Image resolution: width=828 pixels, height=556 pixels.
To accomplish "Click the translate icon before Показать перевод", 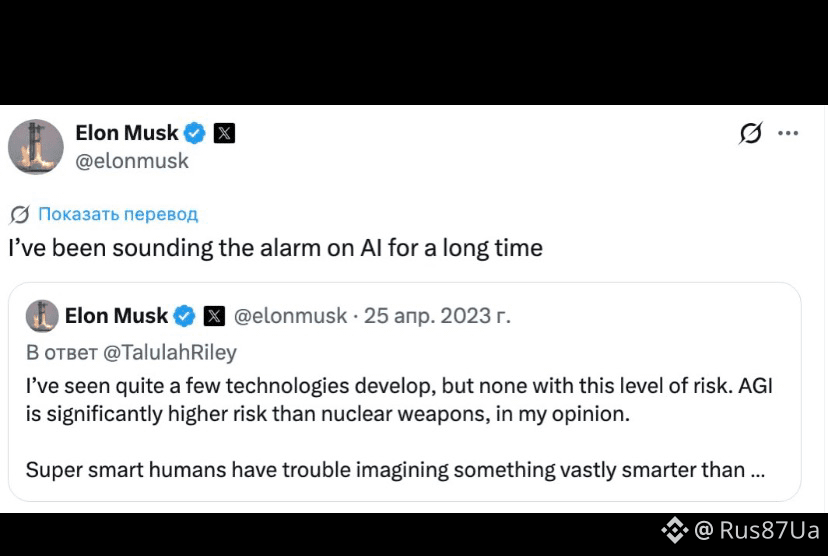I will point(20,214).
